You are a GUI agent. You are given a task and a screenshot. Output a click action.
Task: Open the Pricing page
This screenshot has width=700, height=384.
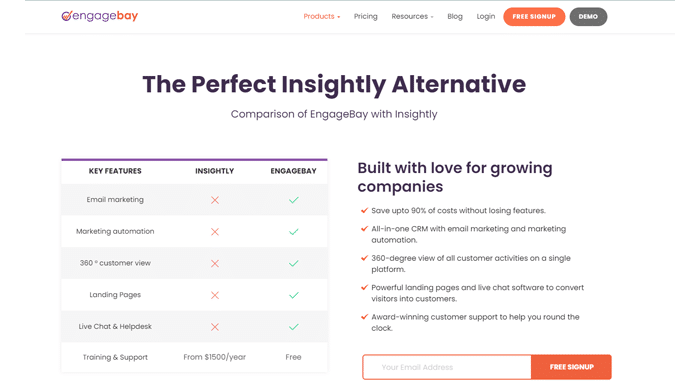(x=366, y=17)
